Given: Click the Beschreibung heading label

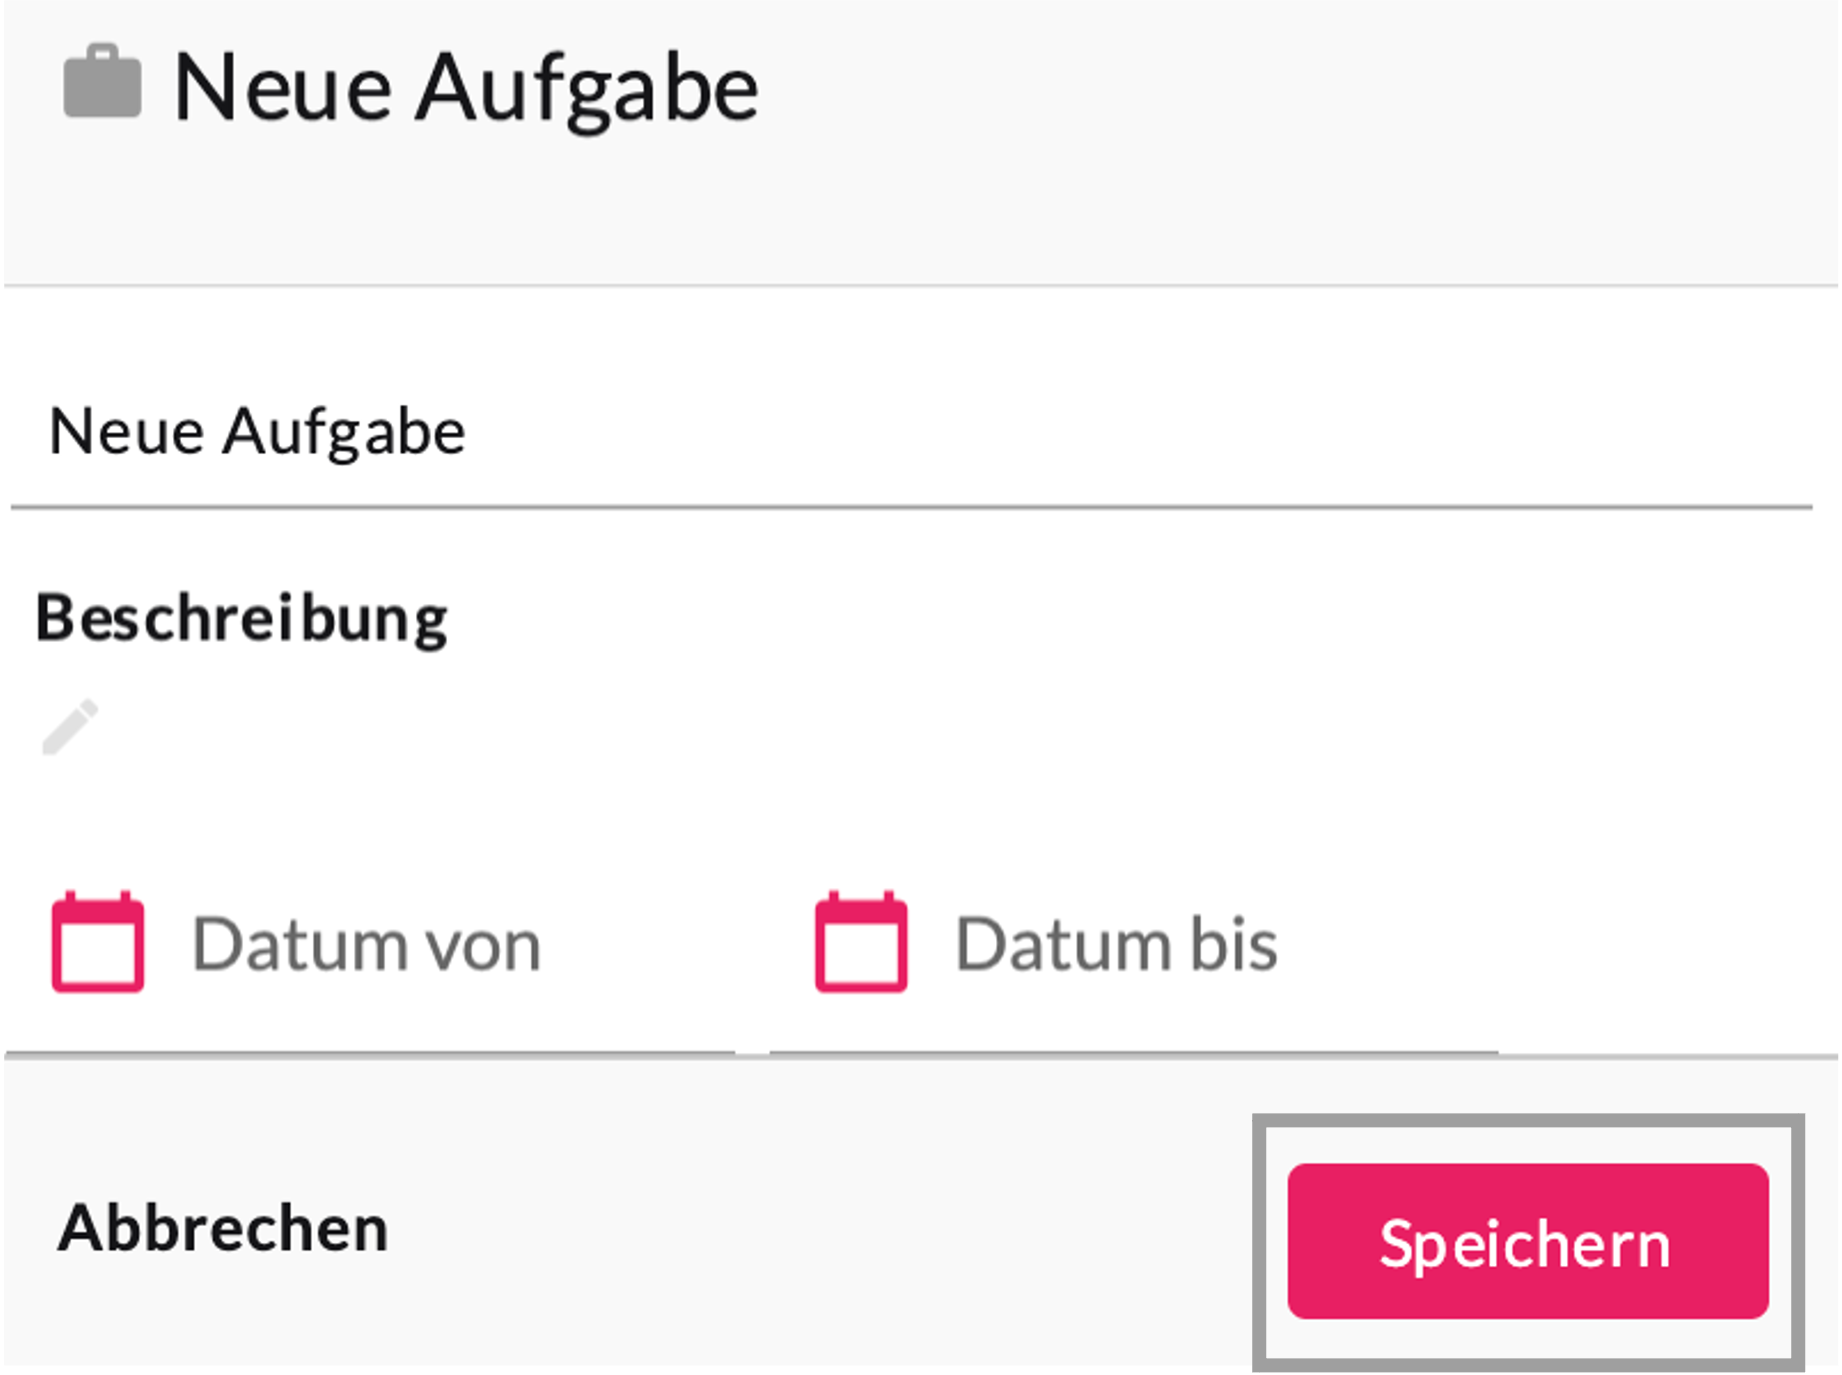Looking at the screenshot, I should tap(241, 618).
